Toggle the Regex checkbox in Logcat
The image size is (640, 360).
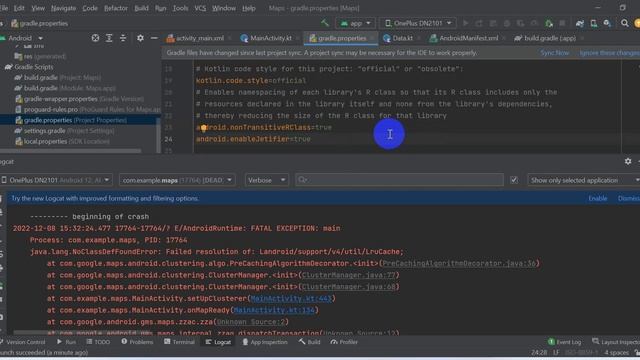(514, 180)
